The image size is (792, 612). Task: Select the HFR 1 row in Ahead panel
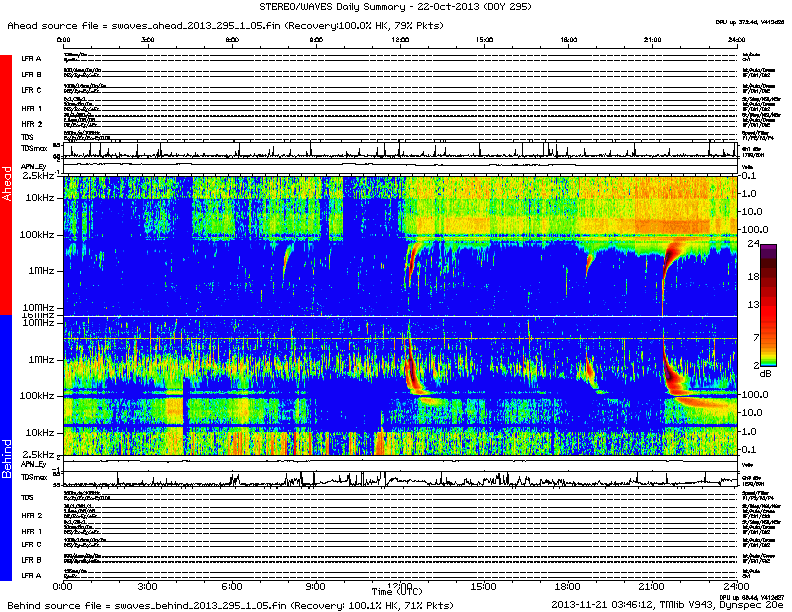[31, 108]
